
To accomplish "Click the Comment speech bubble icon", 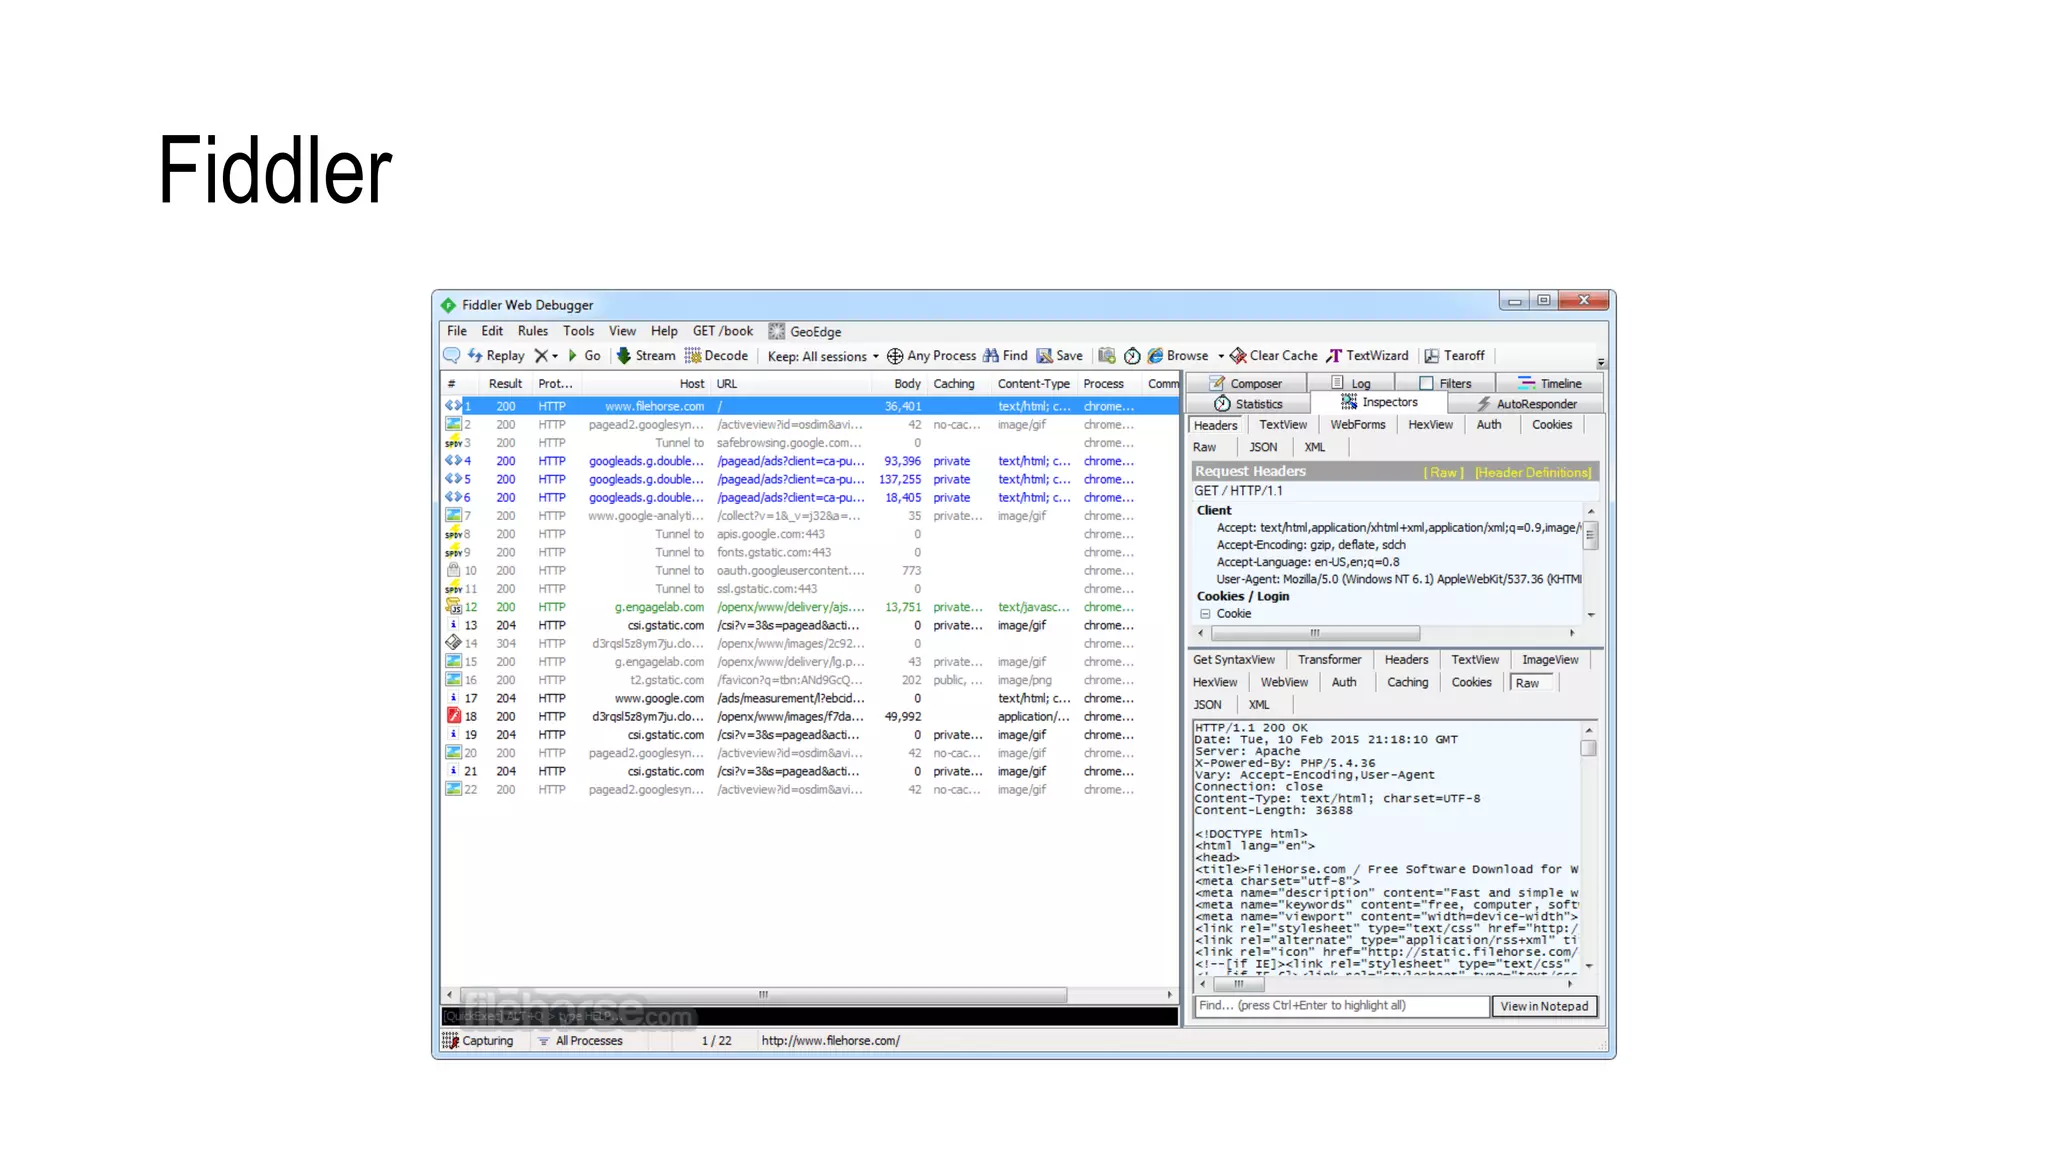I will 451,355.
